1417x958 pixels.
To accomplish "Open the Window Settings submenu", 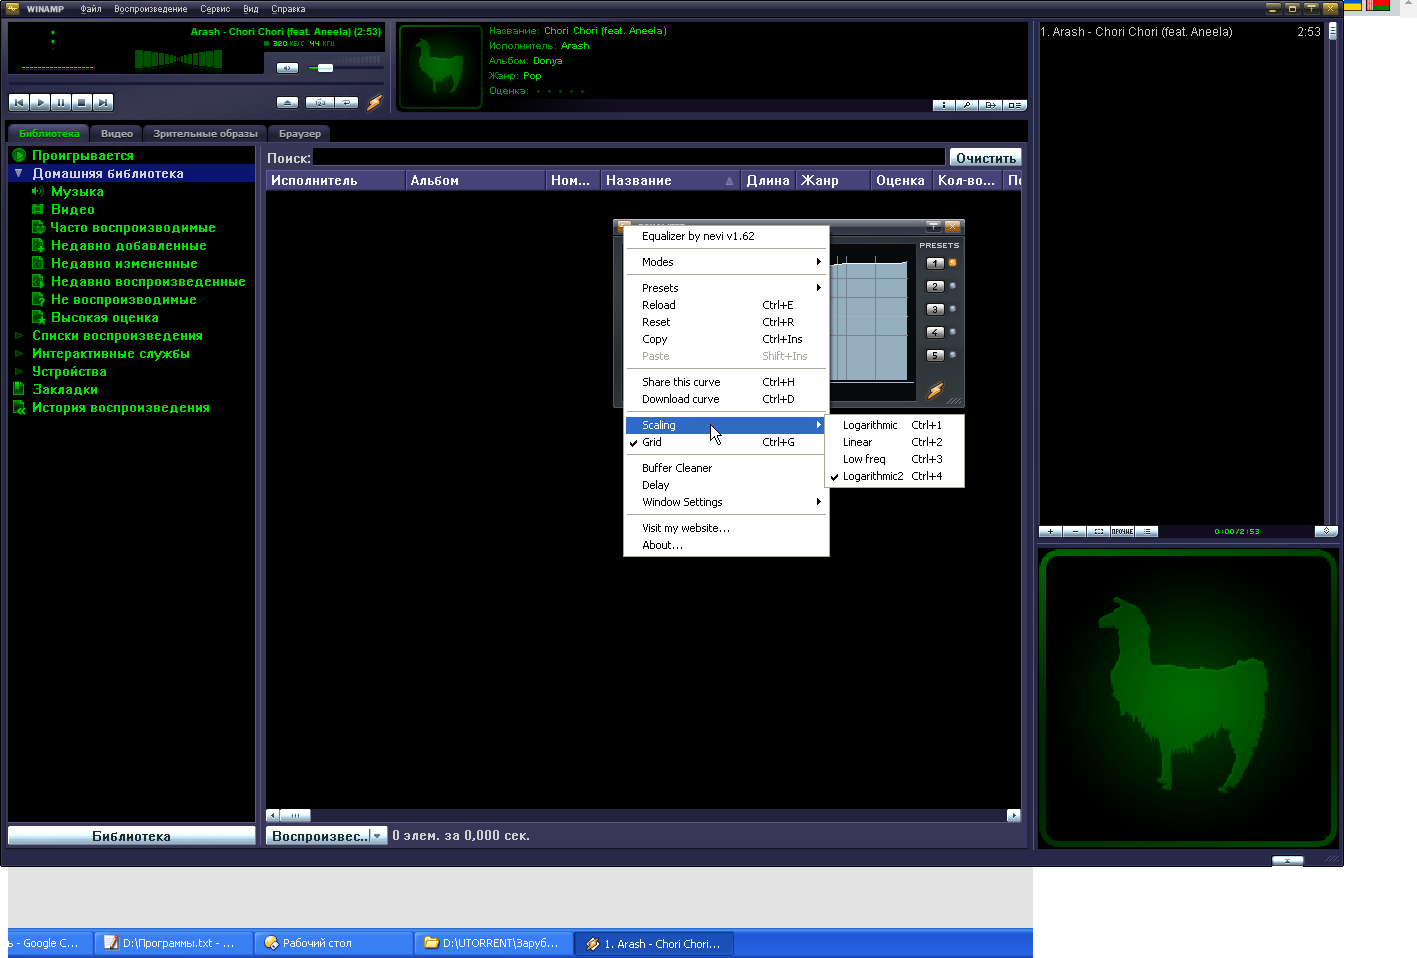I will point(727,502).
